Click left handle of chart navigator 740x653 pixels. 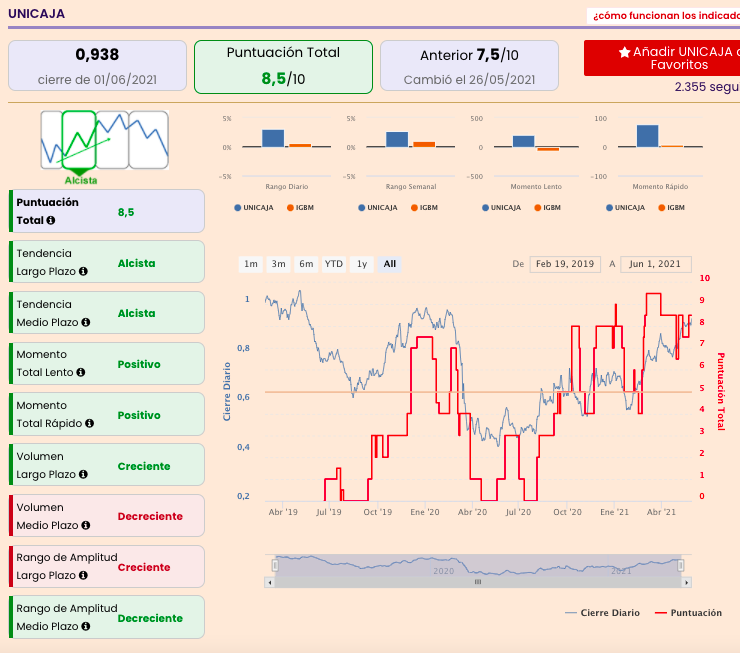(275, 565)
